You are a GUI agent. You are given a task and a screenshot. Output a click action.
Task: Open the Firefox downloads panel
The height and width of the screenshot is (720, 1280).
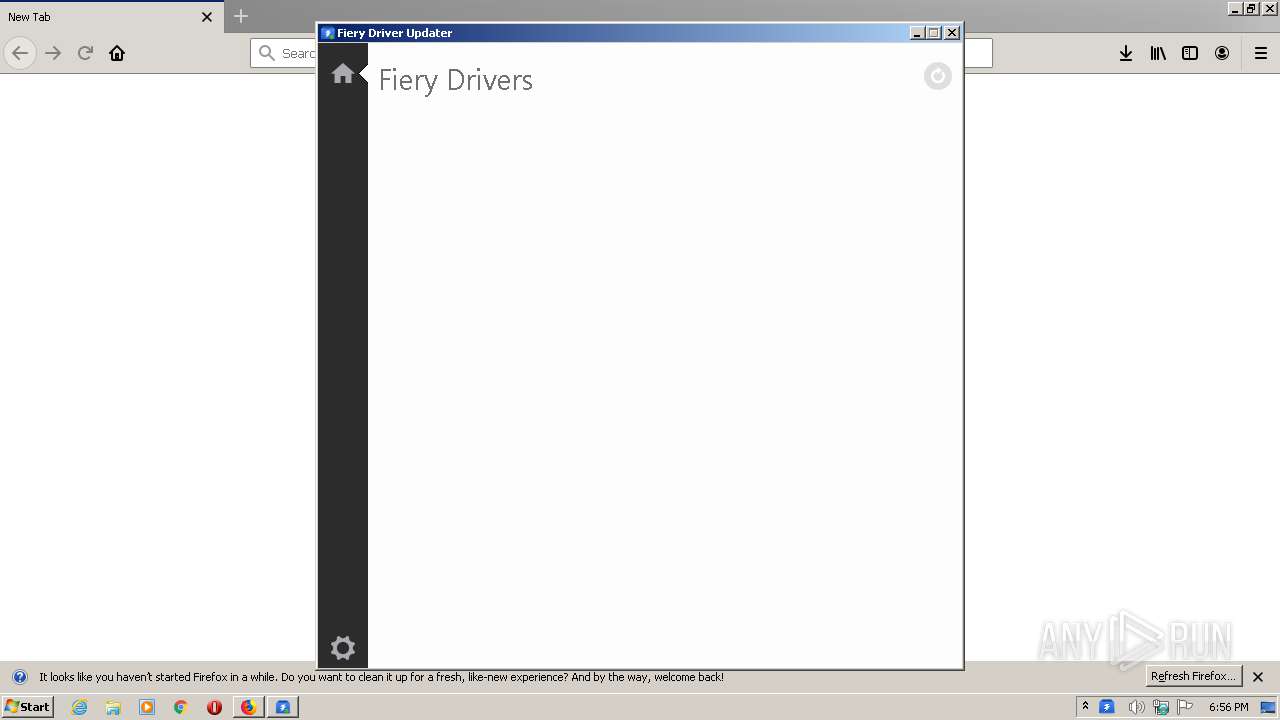(x=1126, y=53)
